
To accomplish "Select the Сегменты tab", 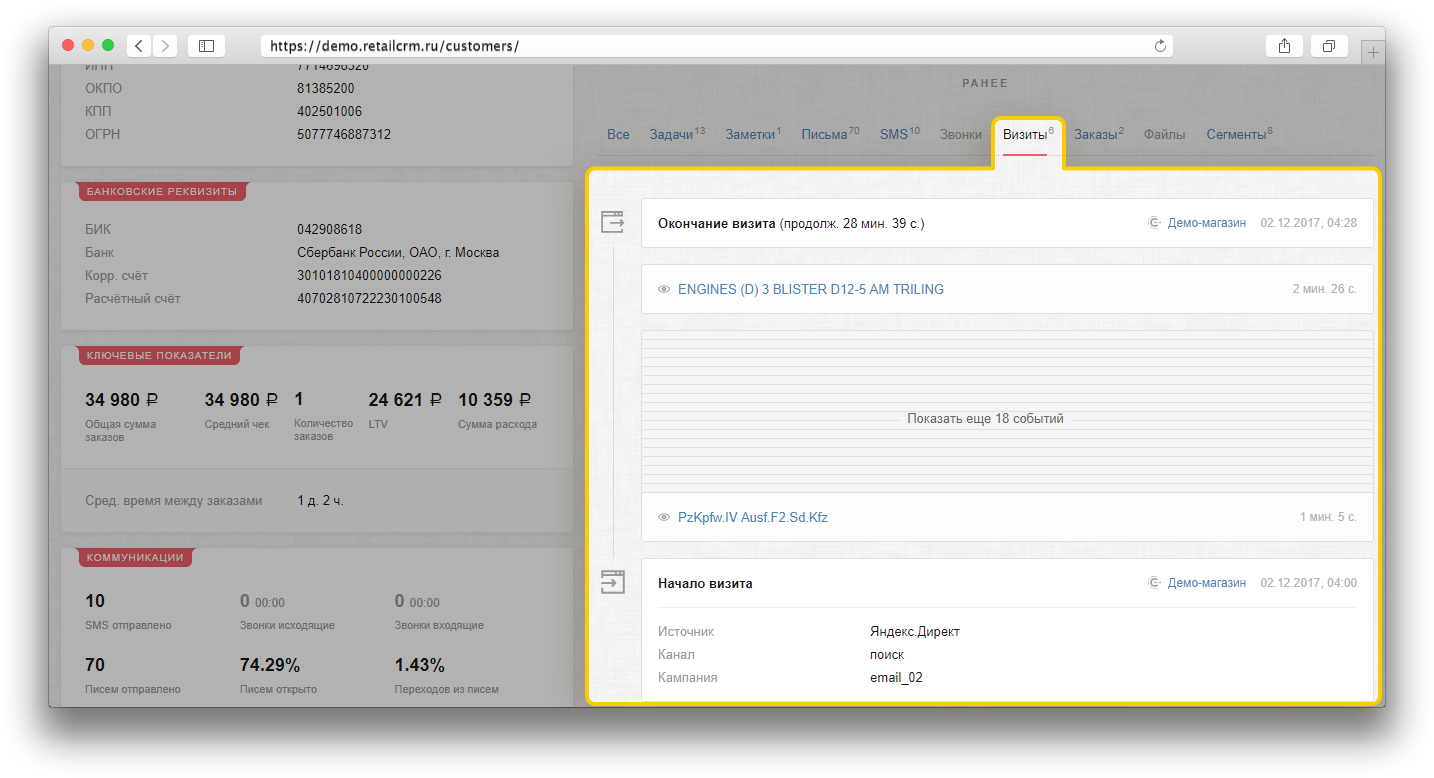I will click(1236, 135).
